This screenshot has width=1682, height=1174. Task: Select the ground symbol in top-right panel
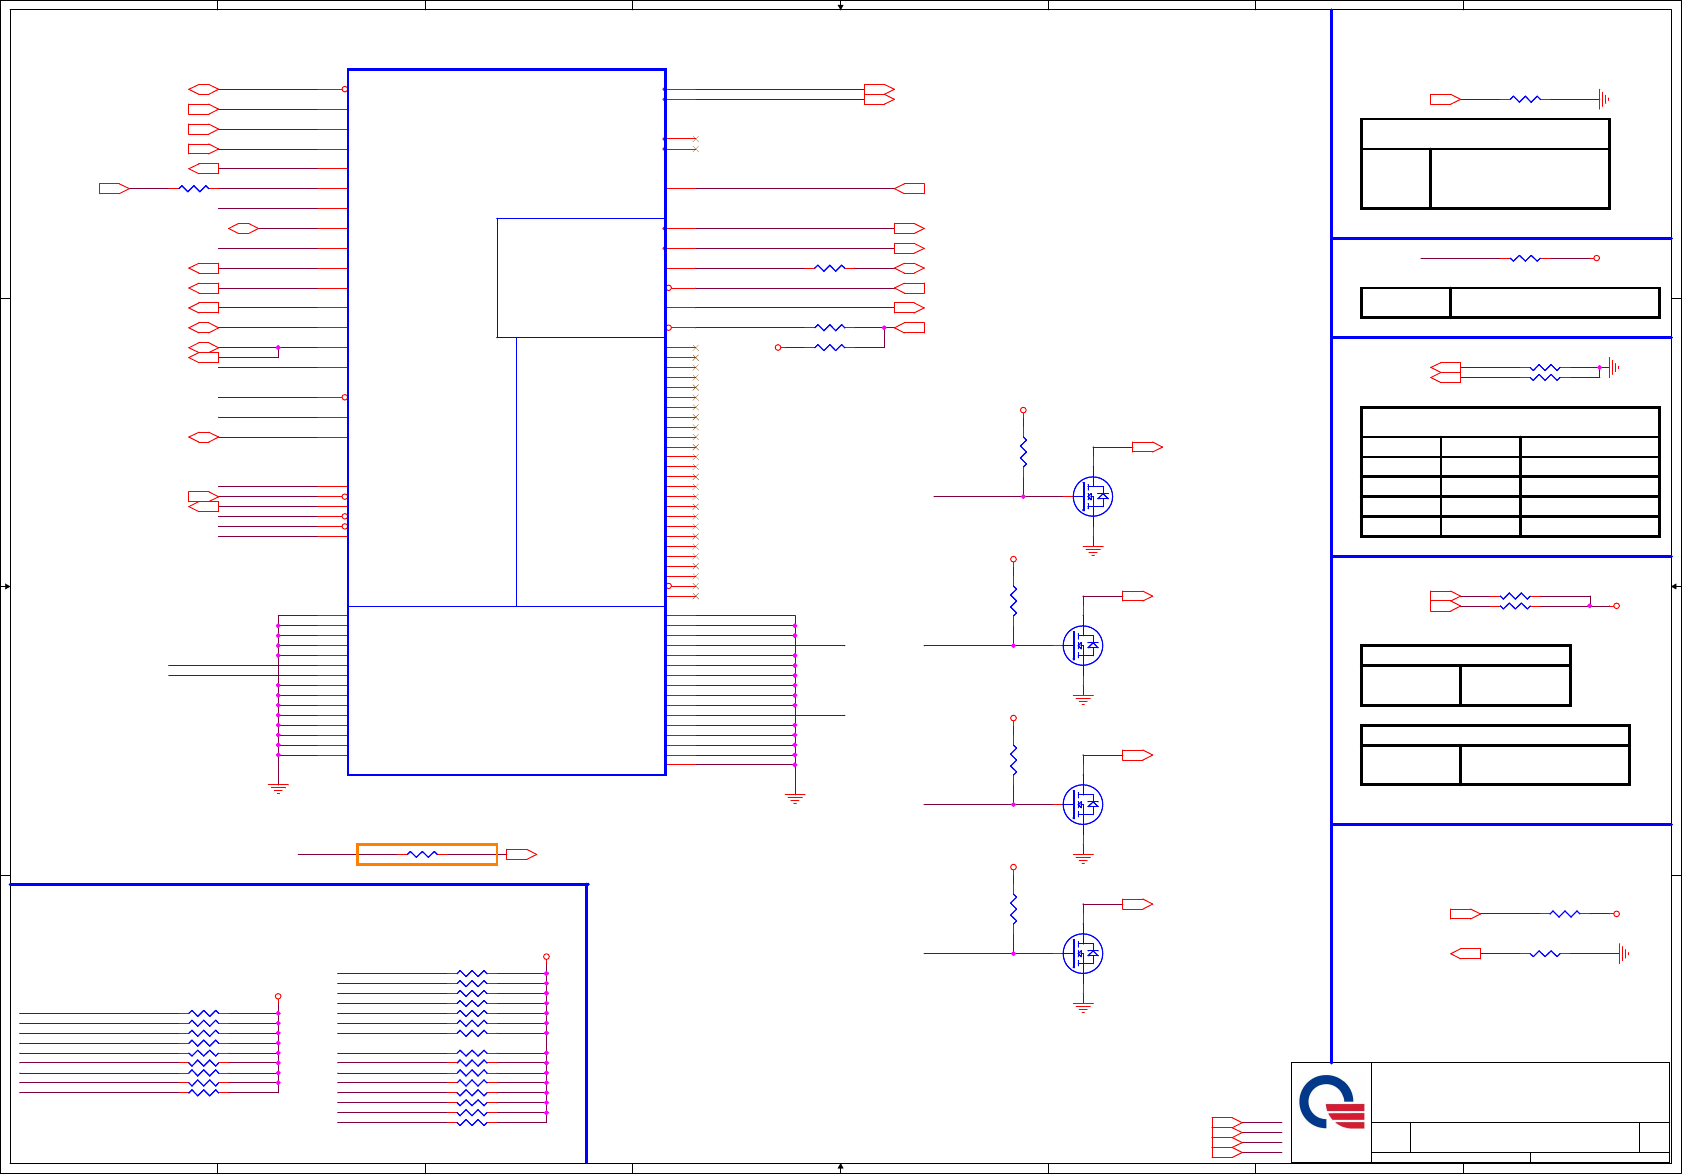[x=1604, y=99]
